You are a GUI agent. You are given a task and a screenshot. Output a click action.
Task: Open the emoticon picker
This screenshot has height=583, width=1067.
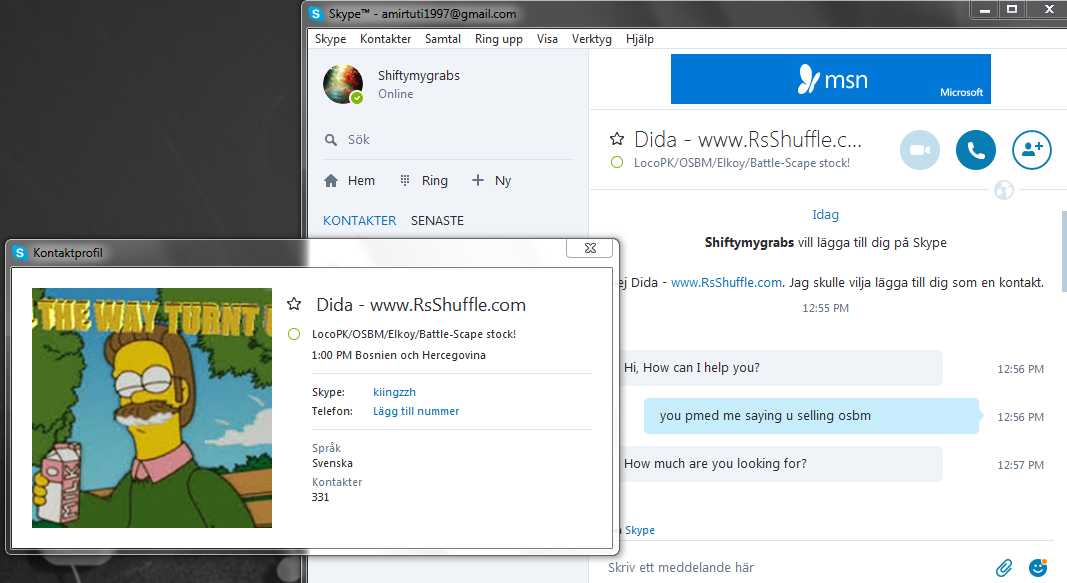coord(1038,567)
